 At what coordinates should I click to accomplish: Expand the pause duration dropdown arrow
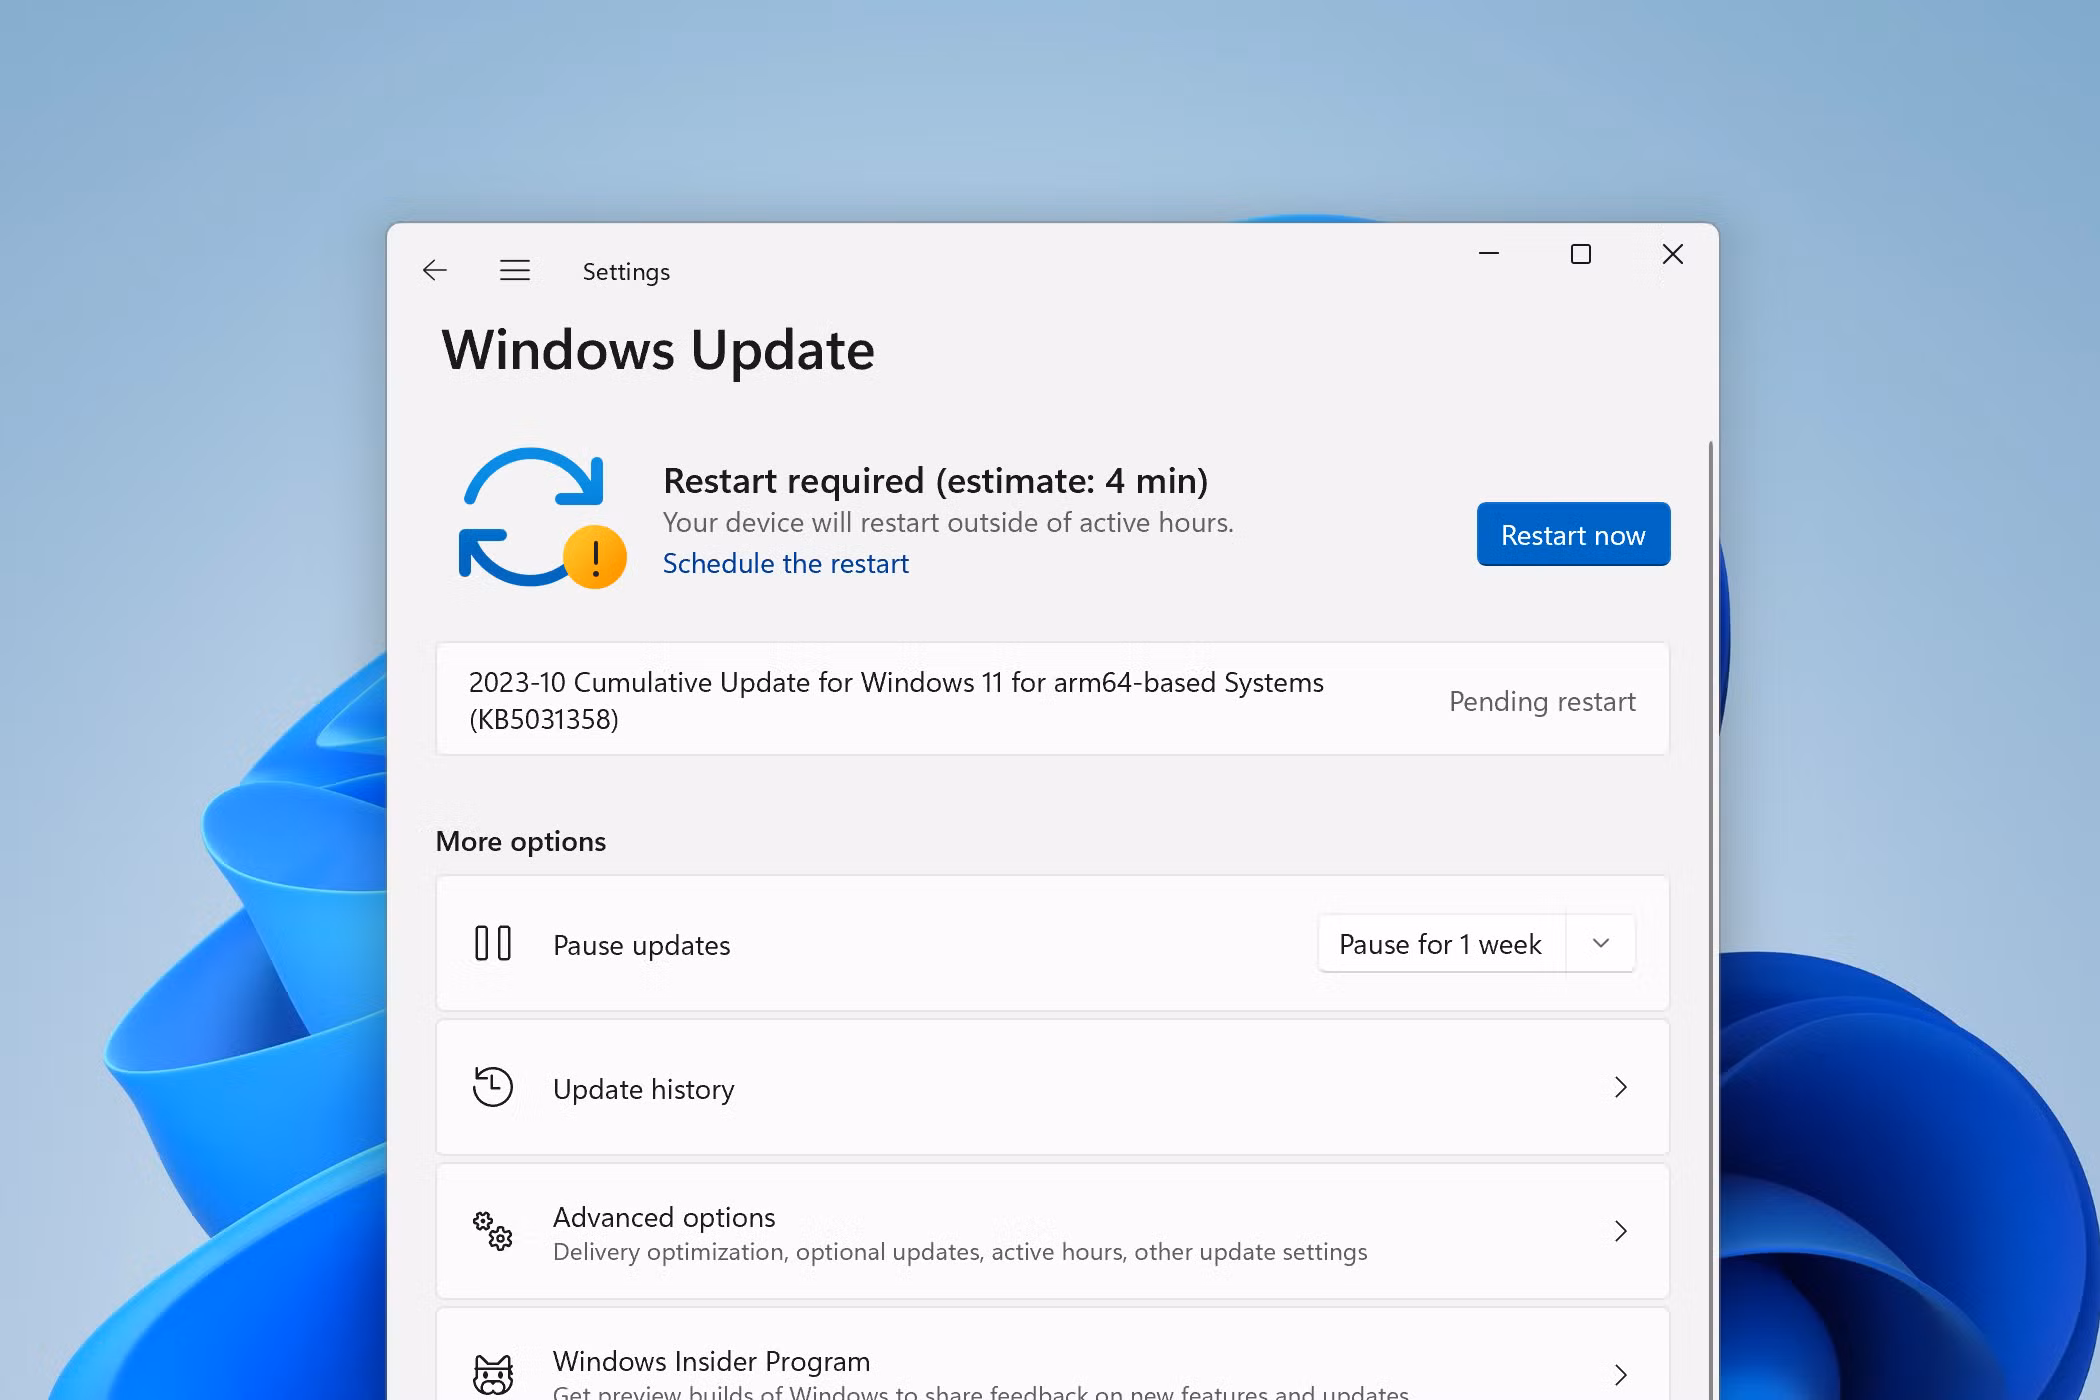(x=1601, y=944)
